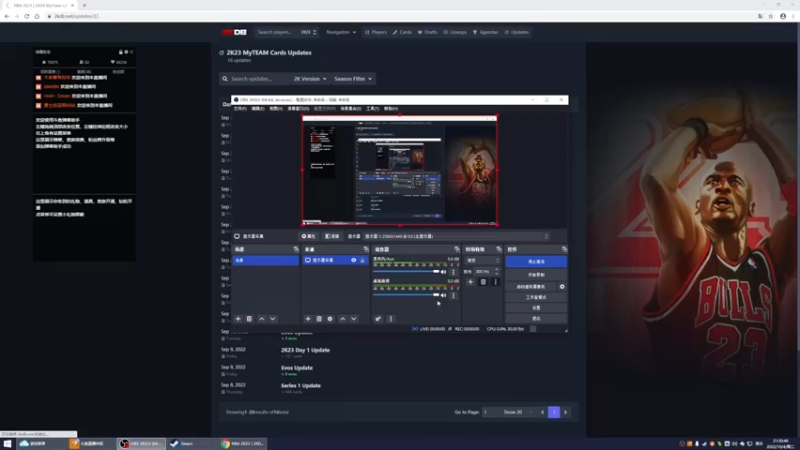Adjust the Mic/Aux volume slider
Image resolution: width=800 pixels, height=450 pixels.
(406, 272)
